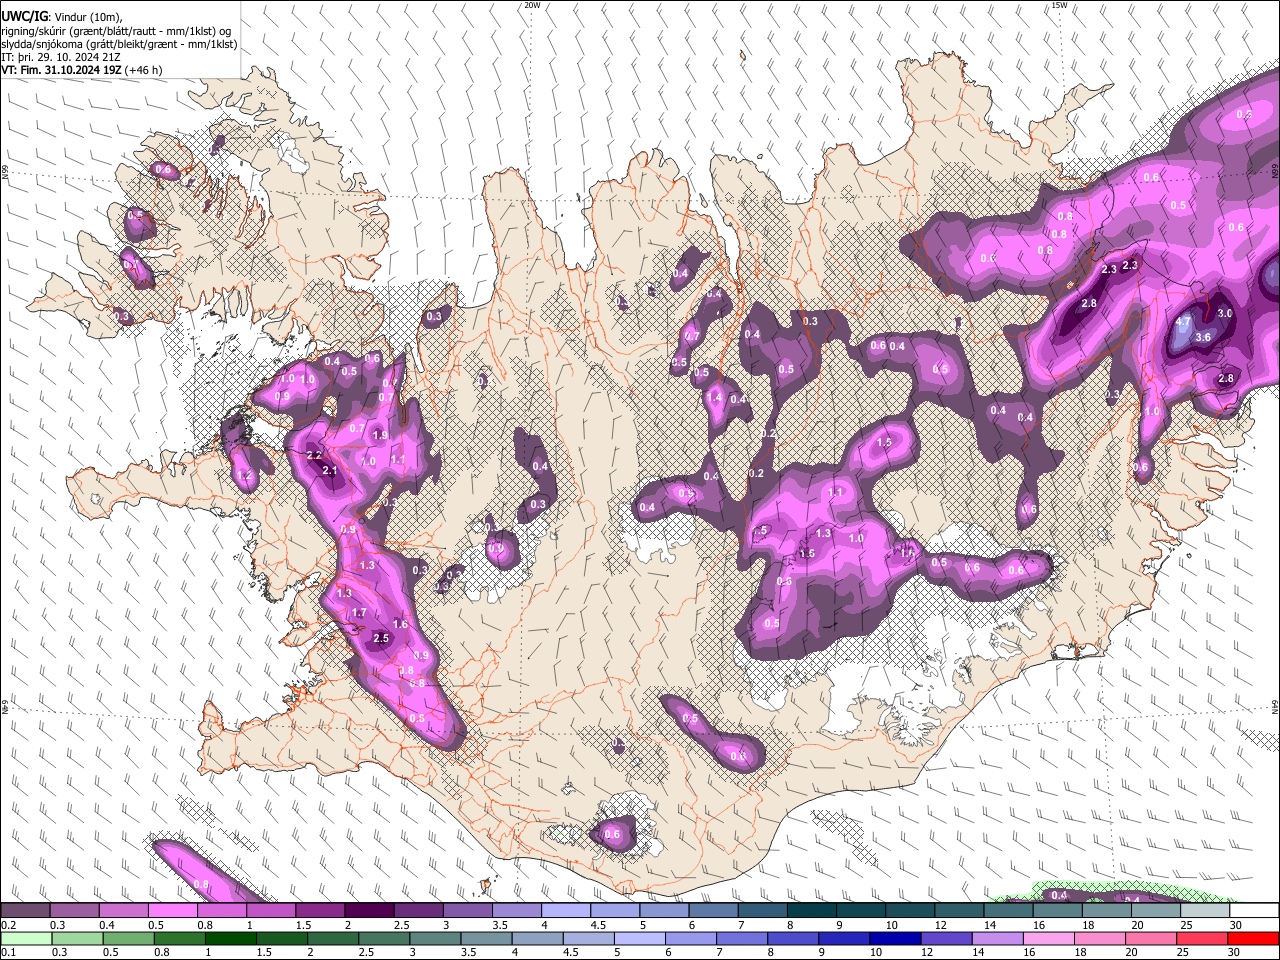Viewport: 1280px width, 960px height.
Task: Pick the light lavender 4 swatch in top legend row
Action: (x=565, y=910)
